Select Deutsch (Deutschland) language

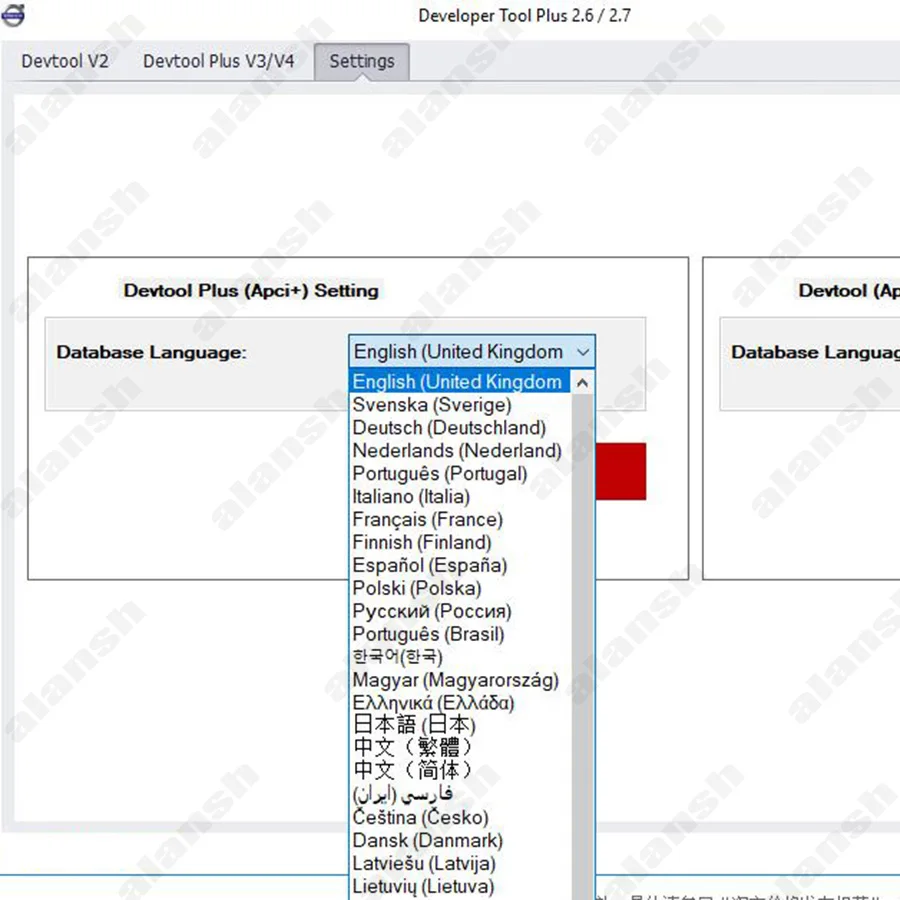[x=459, y=428]
